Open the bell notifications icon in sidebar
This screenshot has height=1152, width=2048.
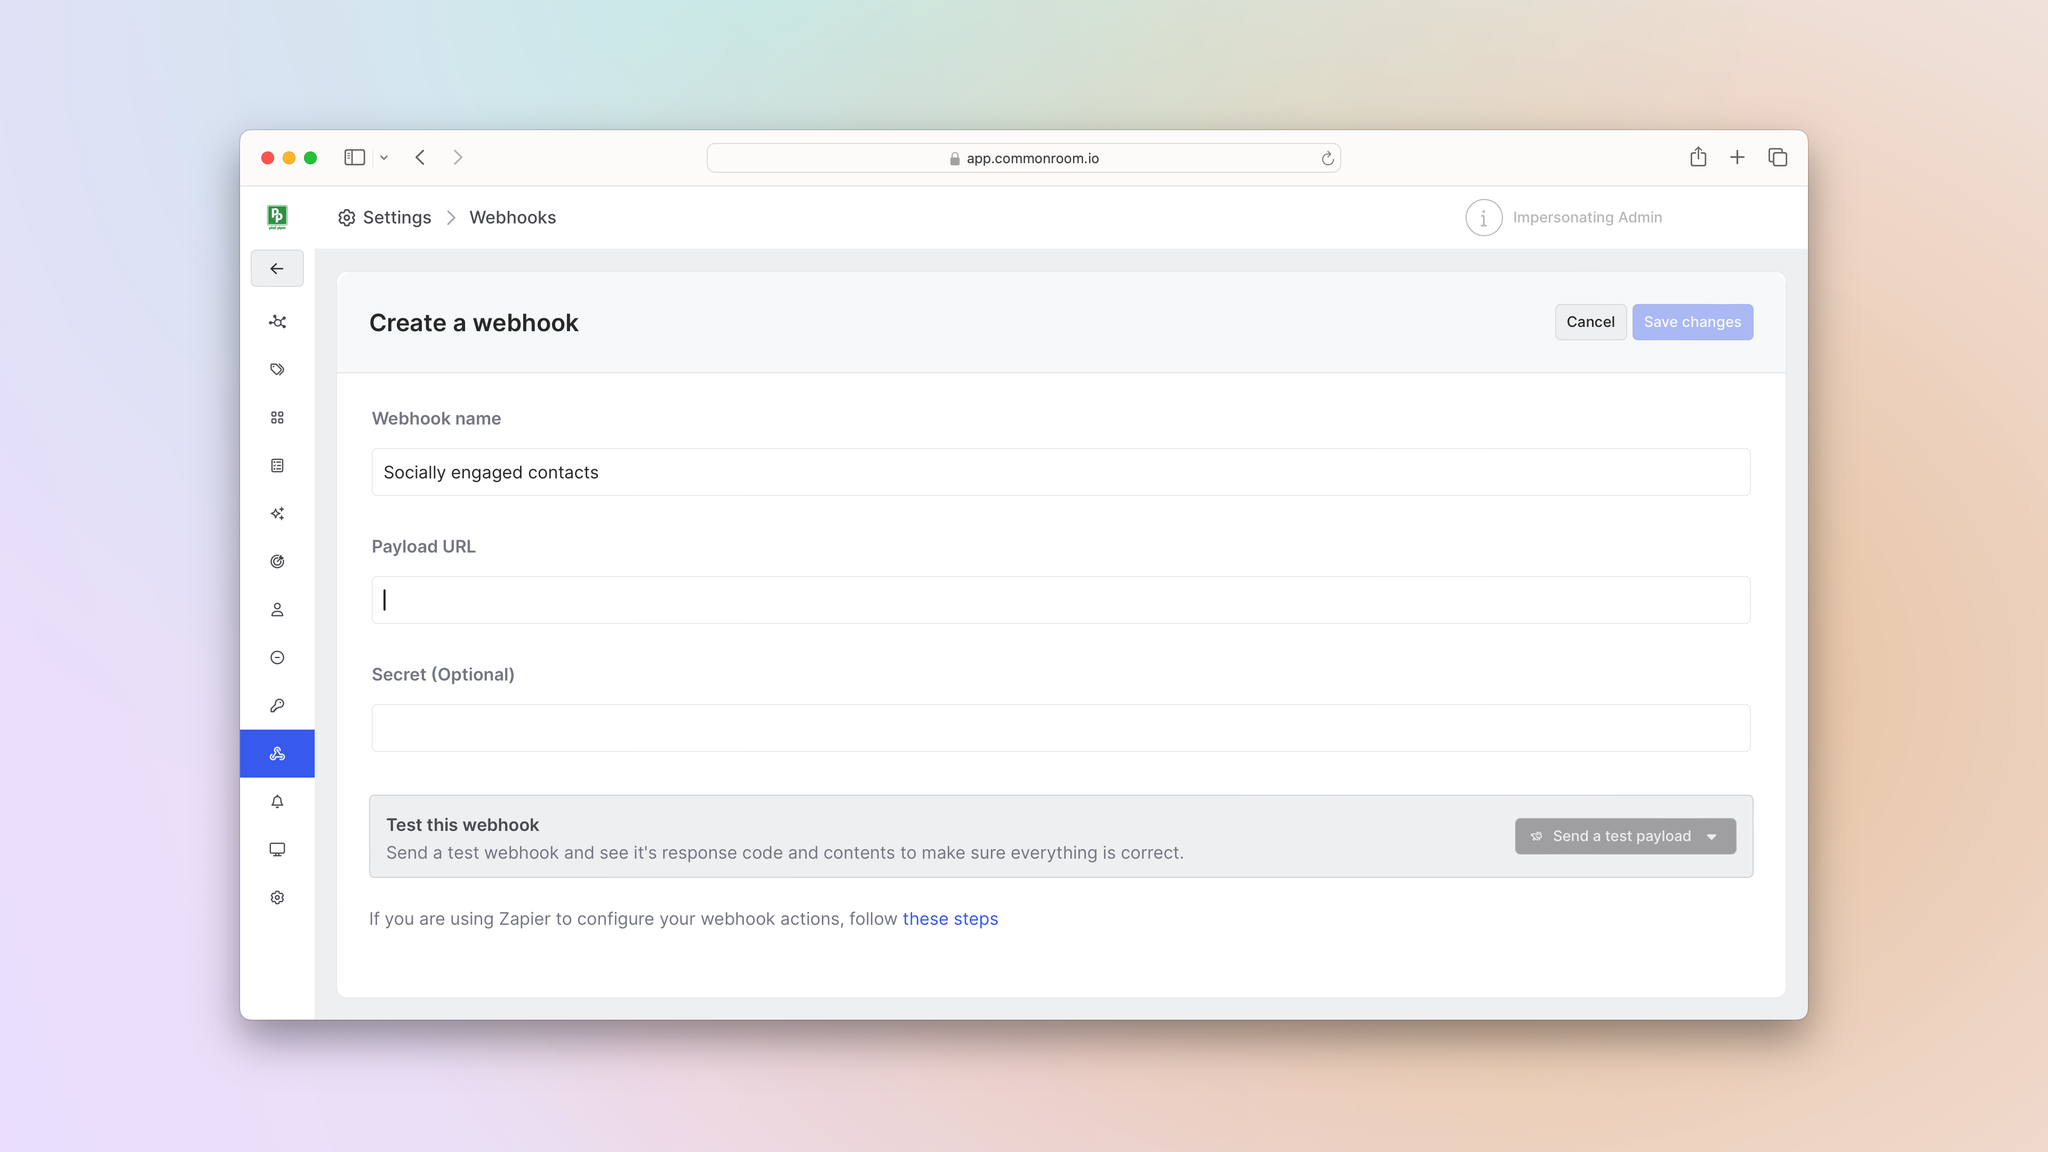(277, 802)
